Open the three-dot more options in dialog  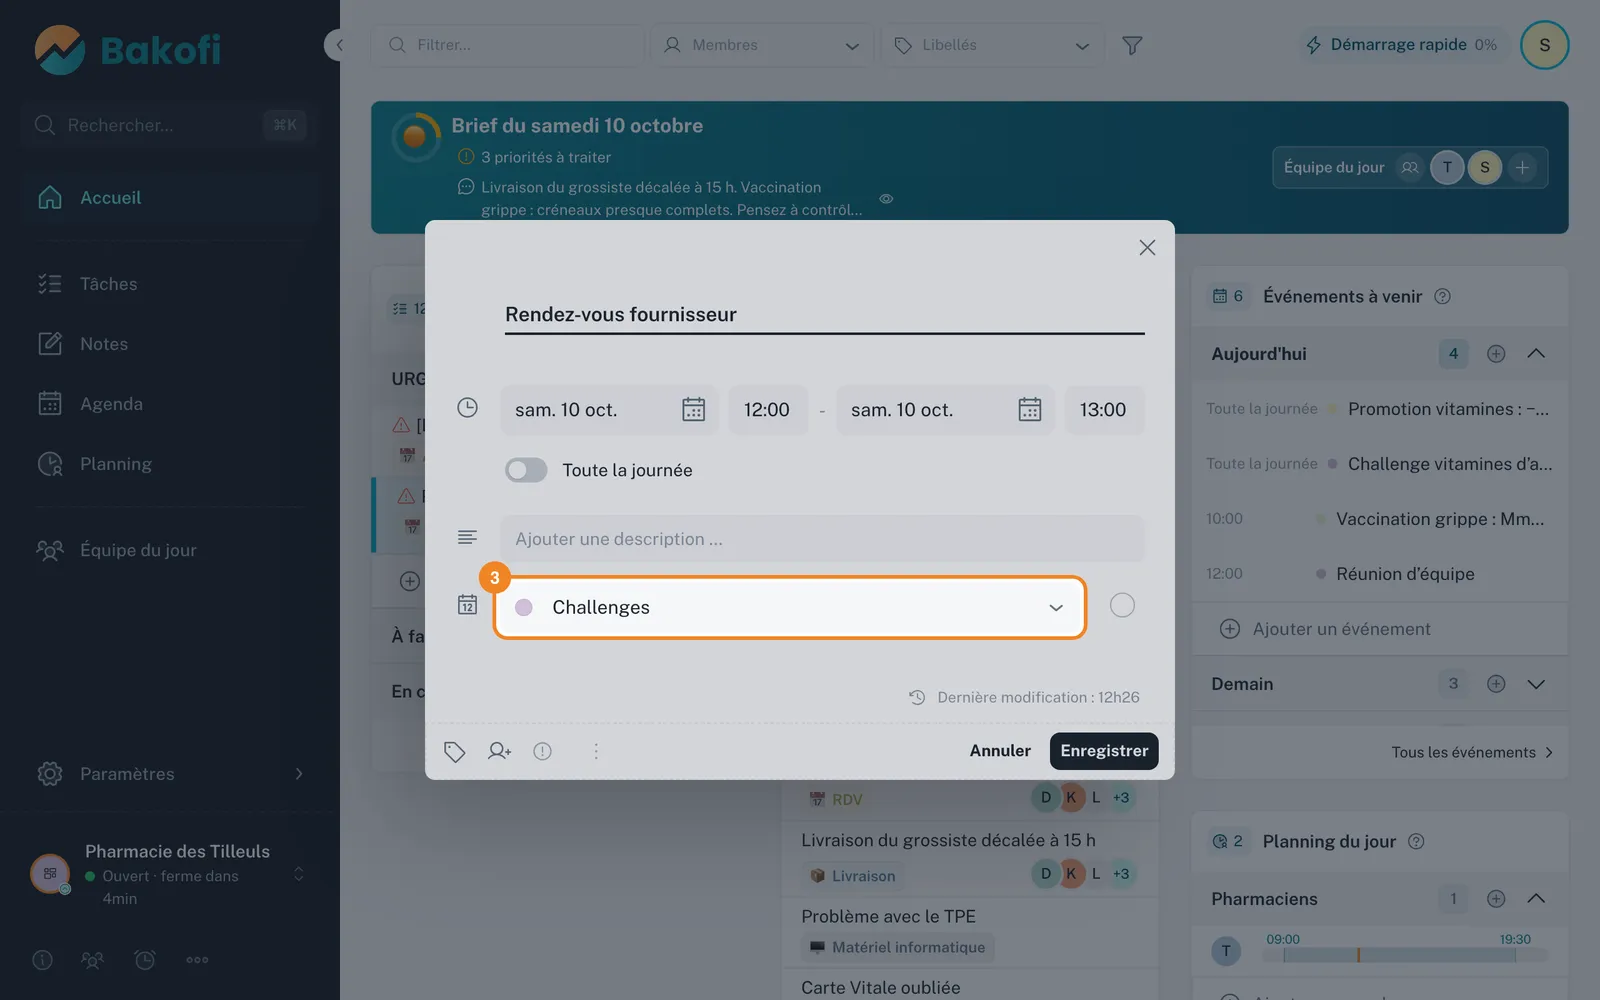(596, 751)
